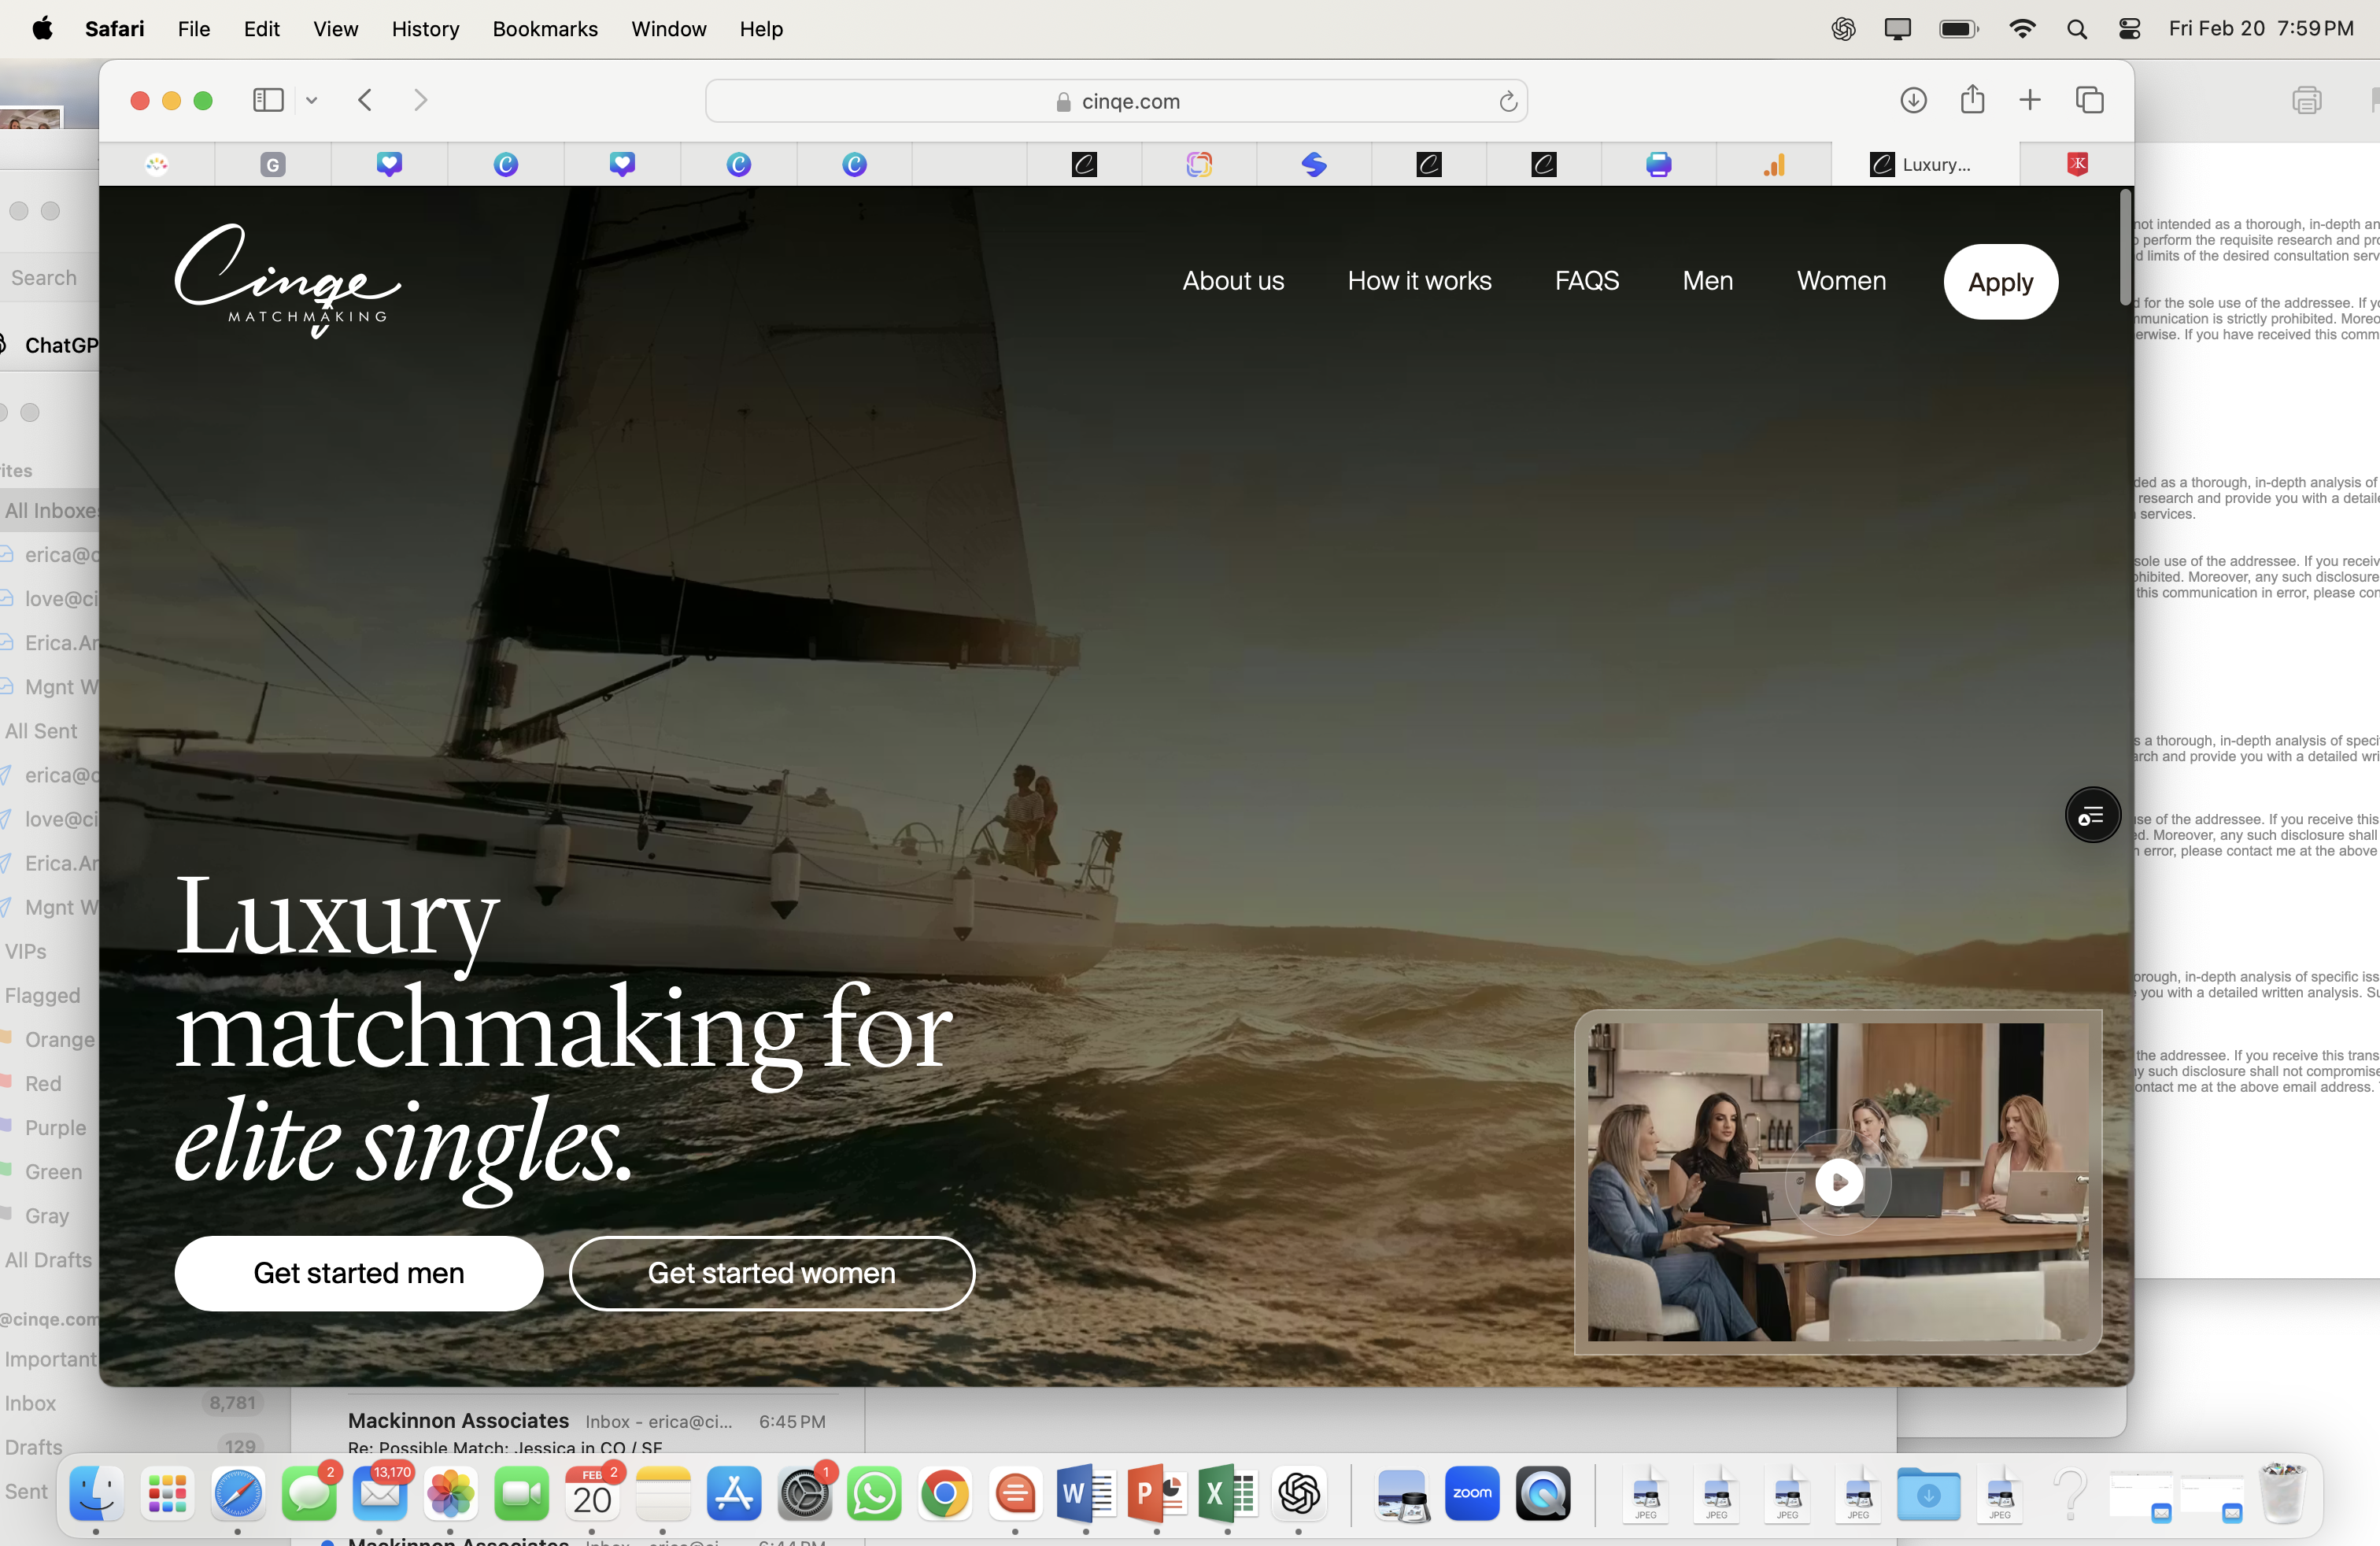The width and height of the screenshot is (2380, 1546).
Task: Click the floating accessibility widget icon
Action: [x=2092, y=816]
